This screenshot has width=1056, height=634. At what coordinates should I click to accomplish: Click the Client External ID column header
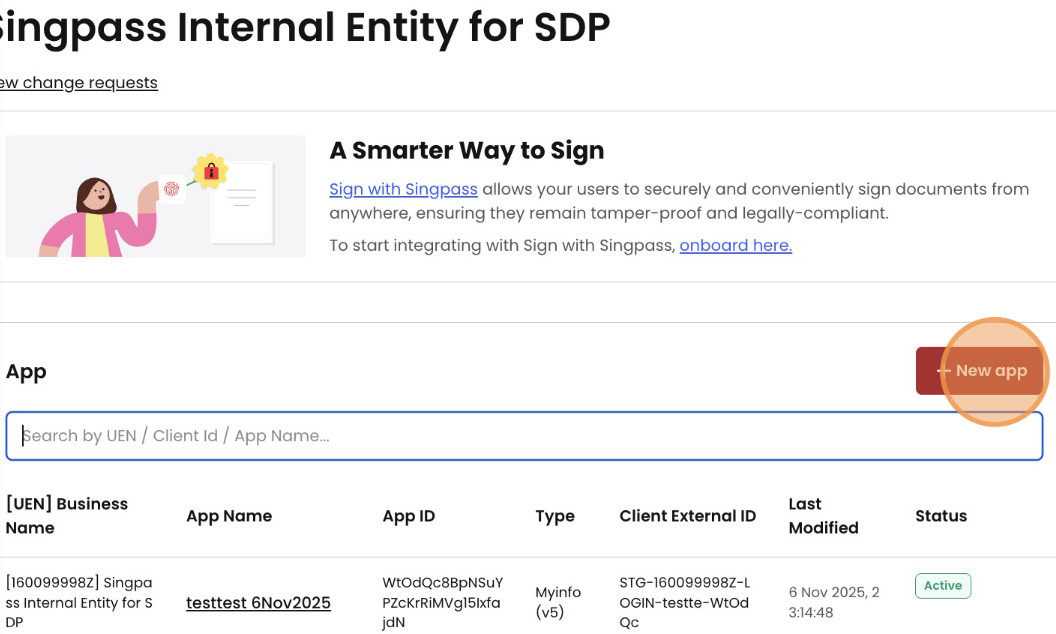(x=688, y=516)
